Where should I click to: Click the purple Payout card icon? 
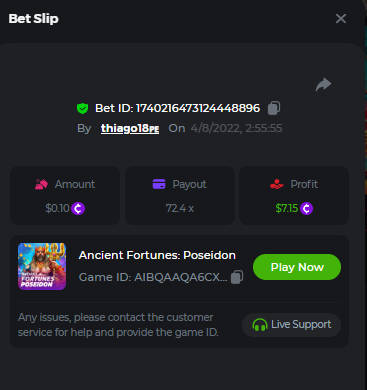point(159,184)
